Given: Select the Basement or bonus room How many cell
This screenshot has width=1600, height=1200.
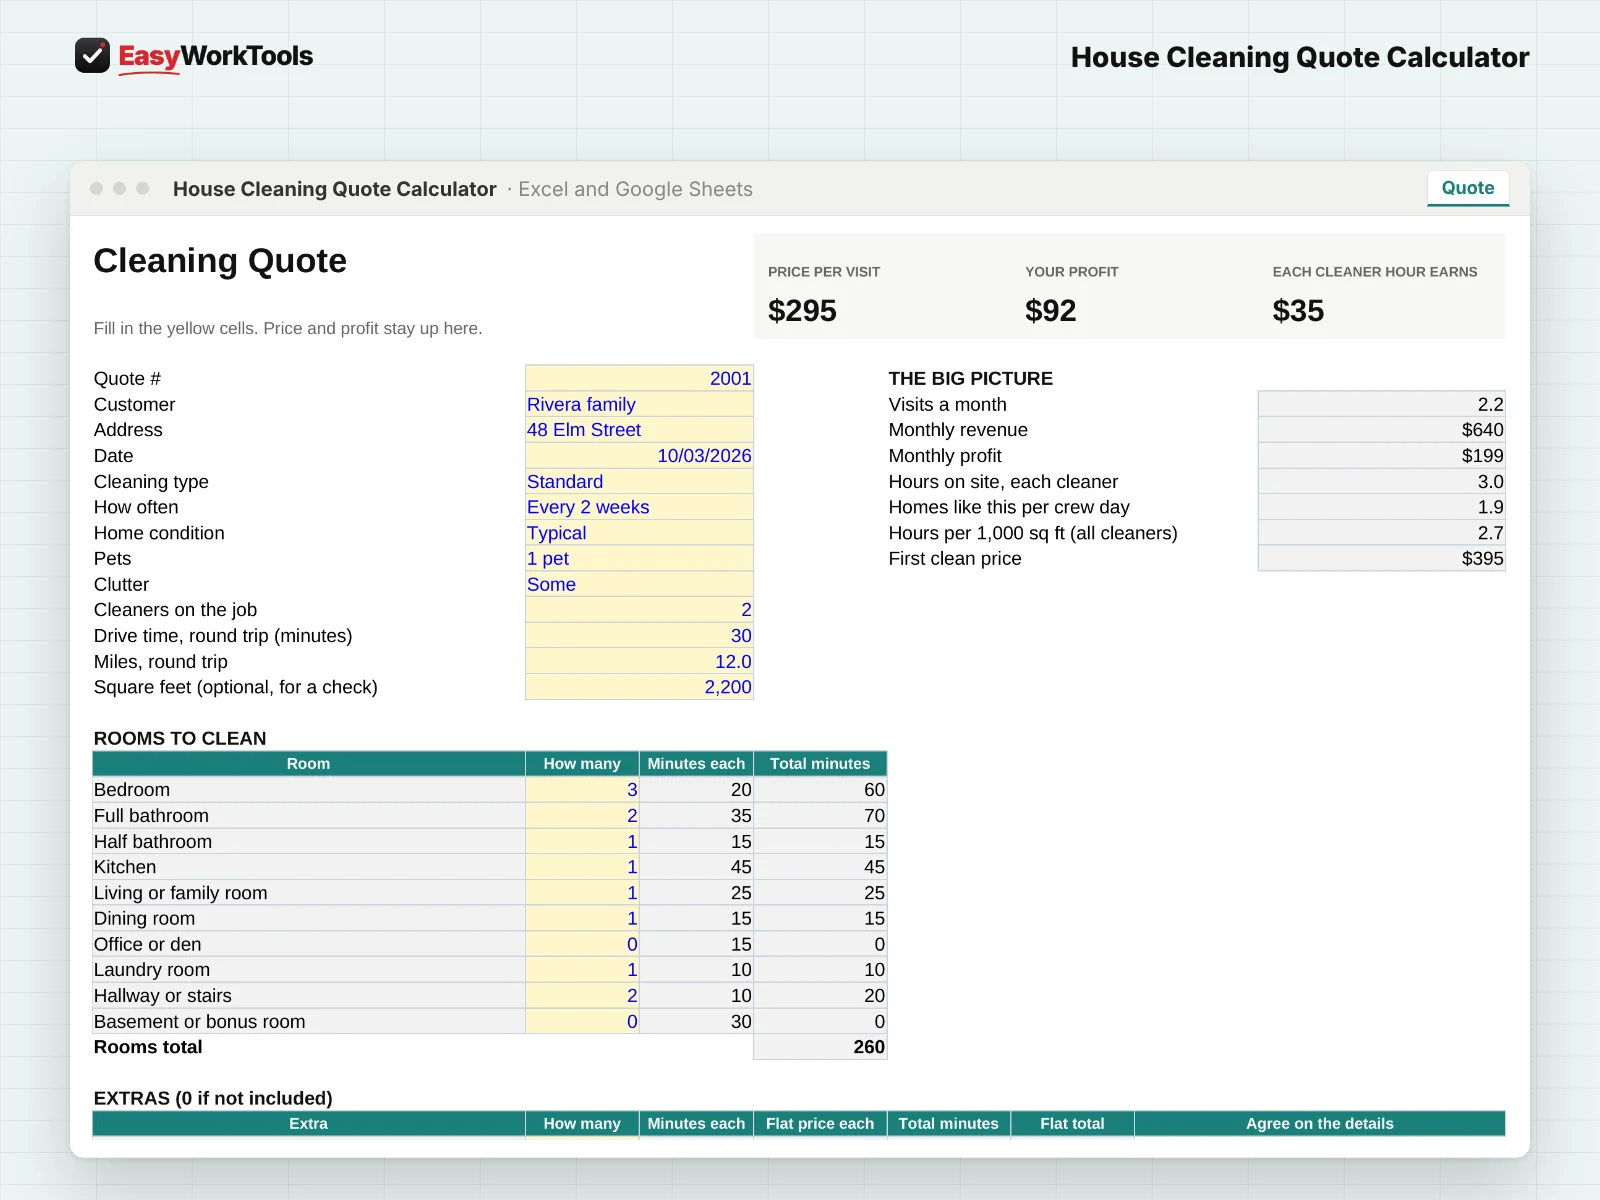Looking at the screenshot, I should click(x=582, y=1022).
